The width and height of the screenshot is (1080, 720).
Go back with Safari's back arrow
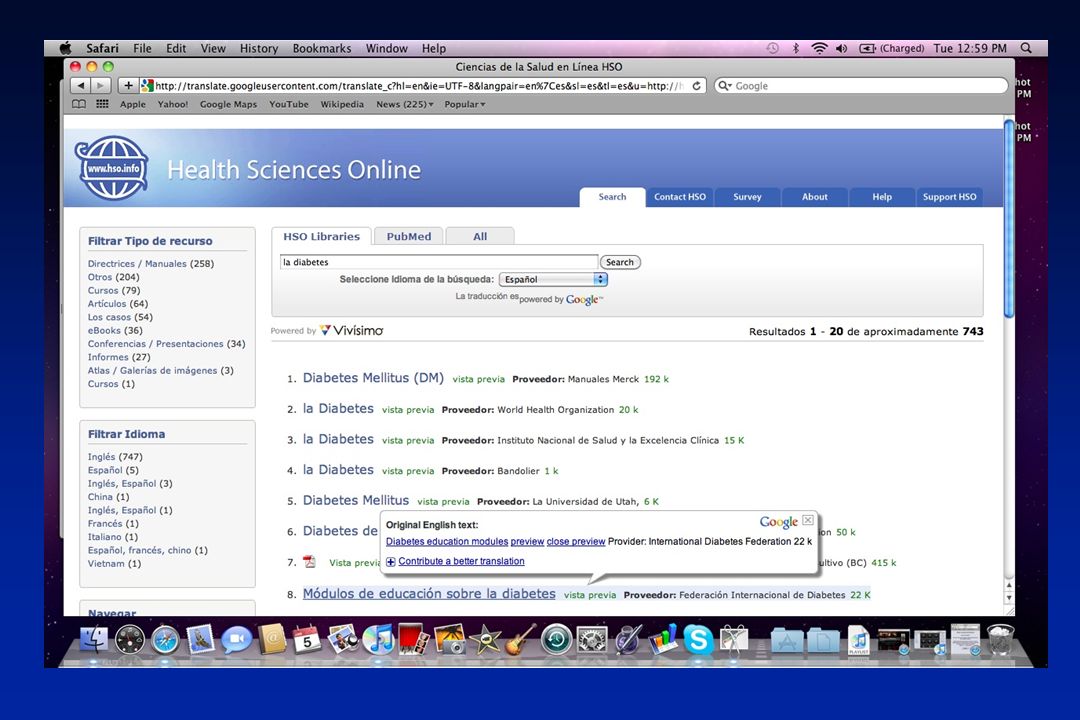click(81, 85)
